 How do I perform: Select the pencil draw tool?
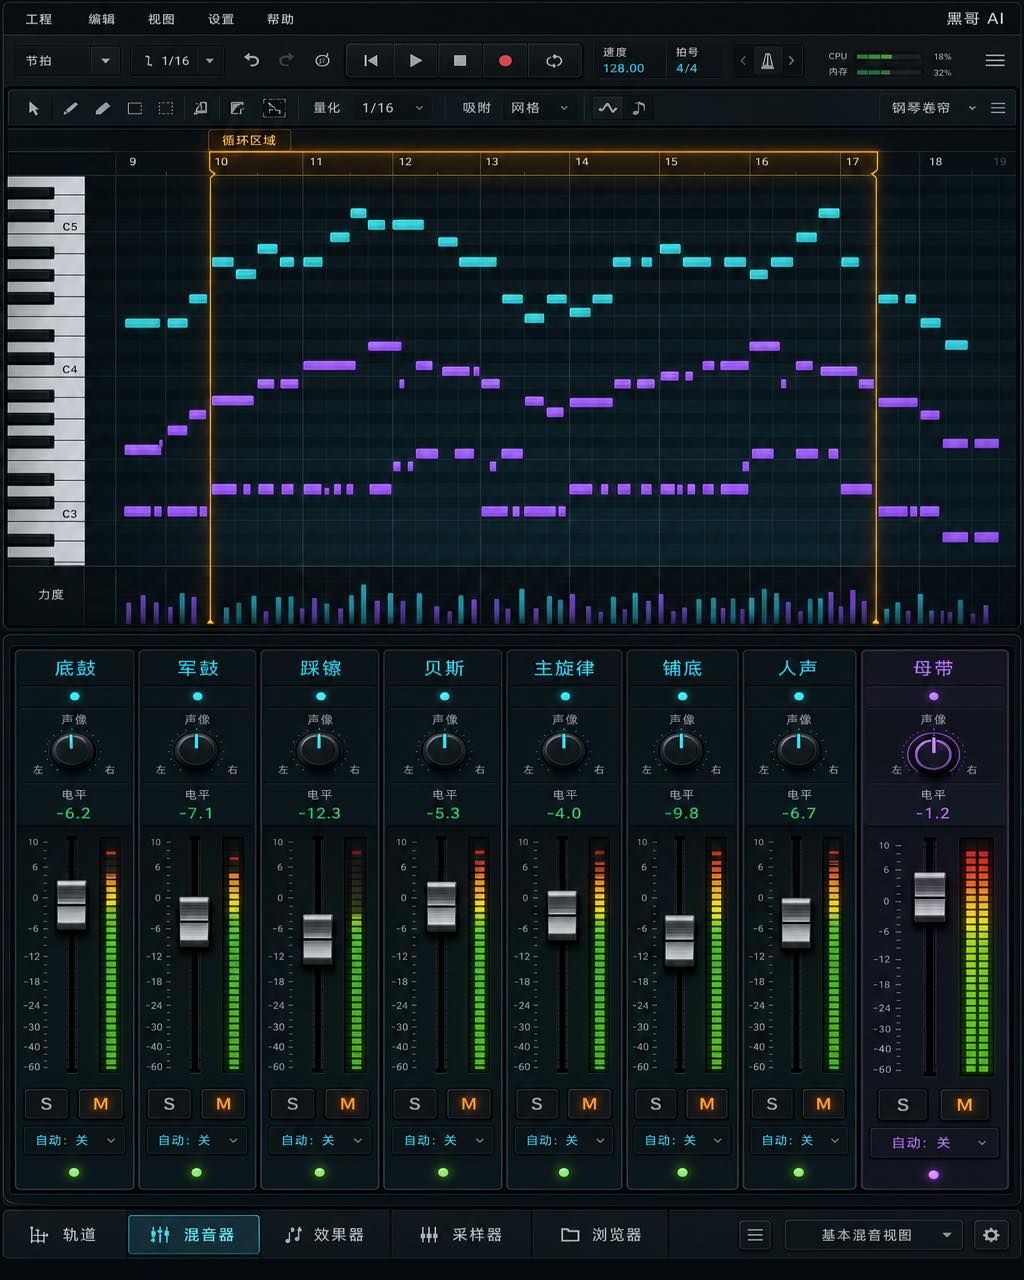click(x=70, y=108)
